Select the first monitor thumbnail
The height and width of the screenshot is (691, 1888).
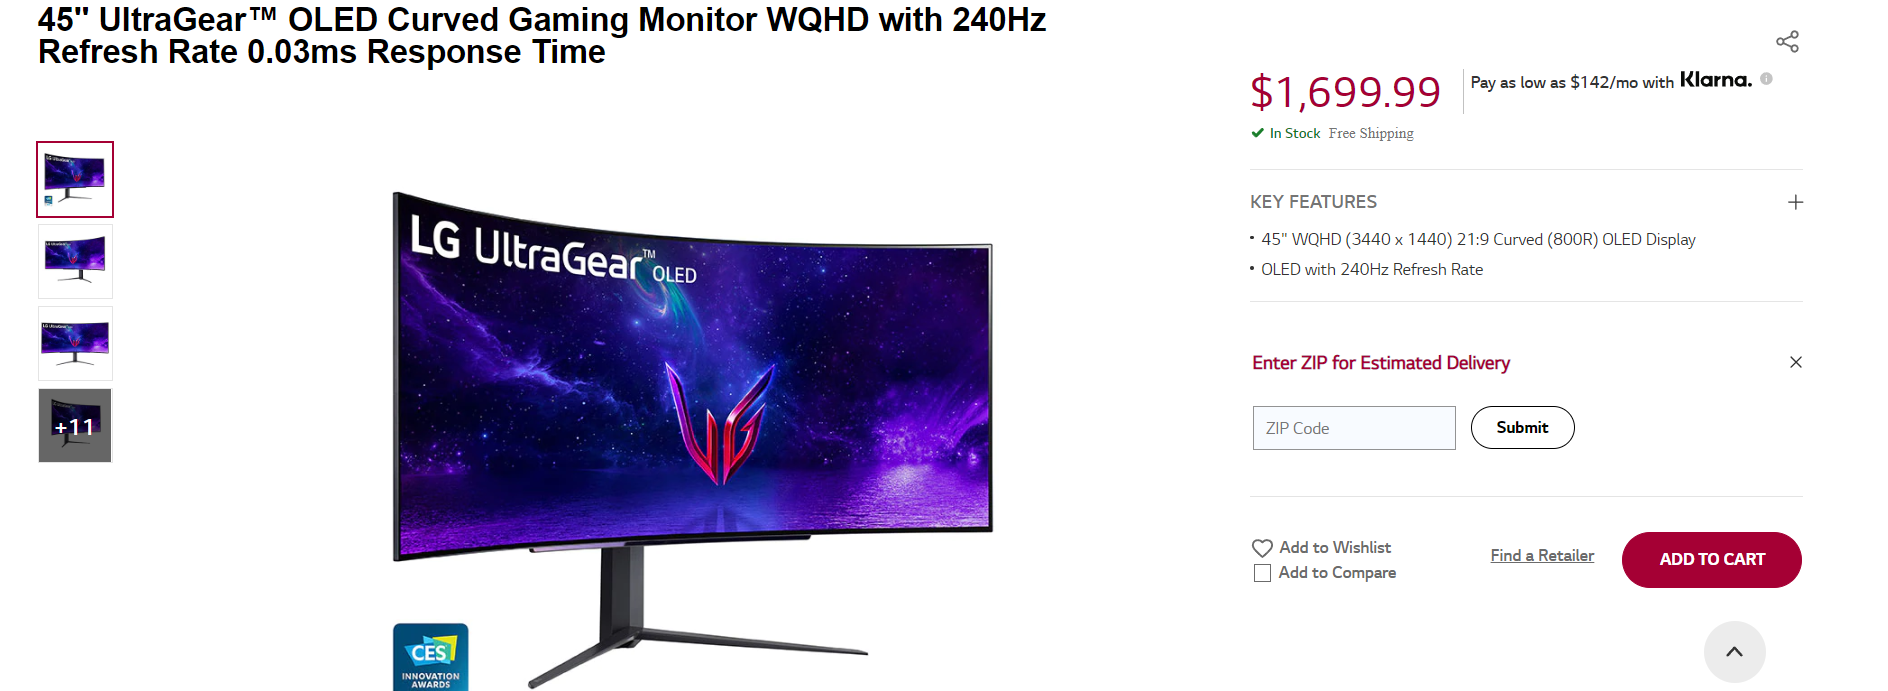coord(75,180)
